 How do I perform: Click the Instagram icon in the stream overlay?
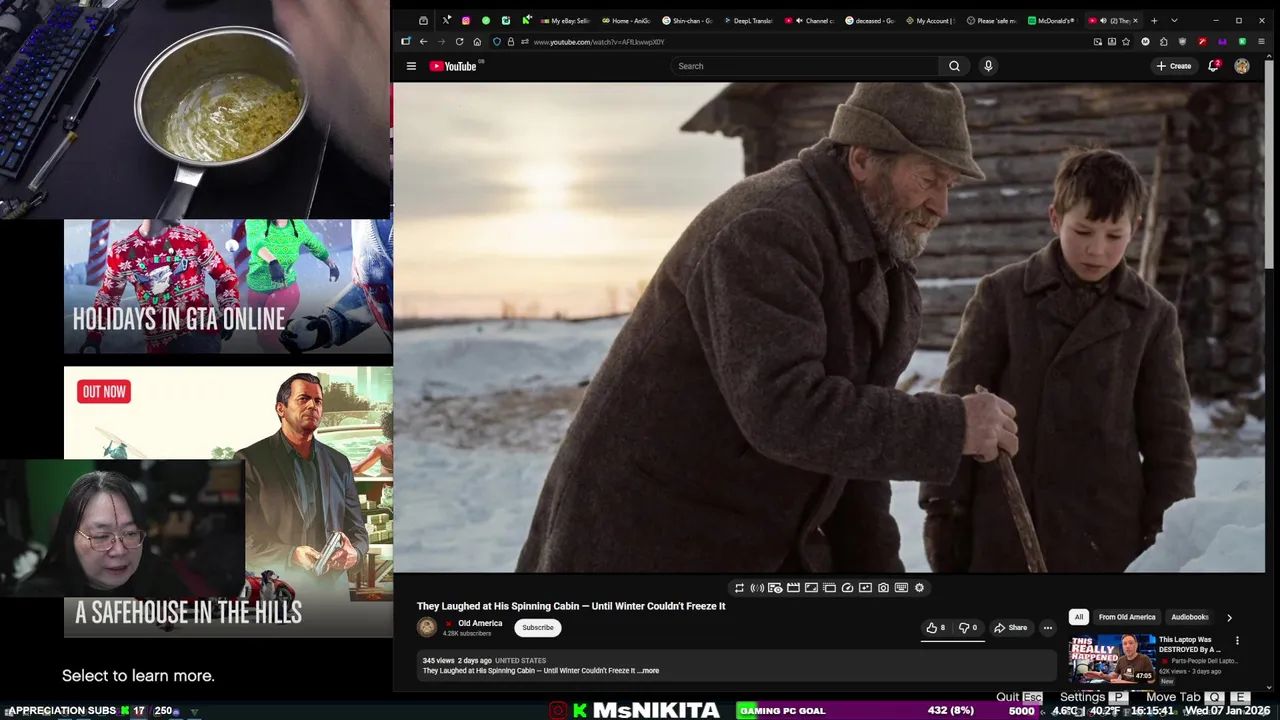click(558, 711)
